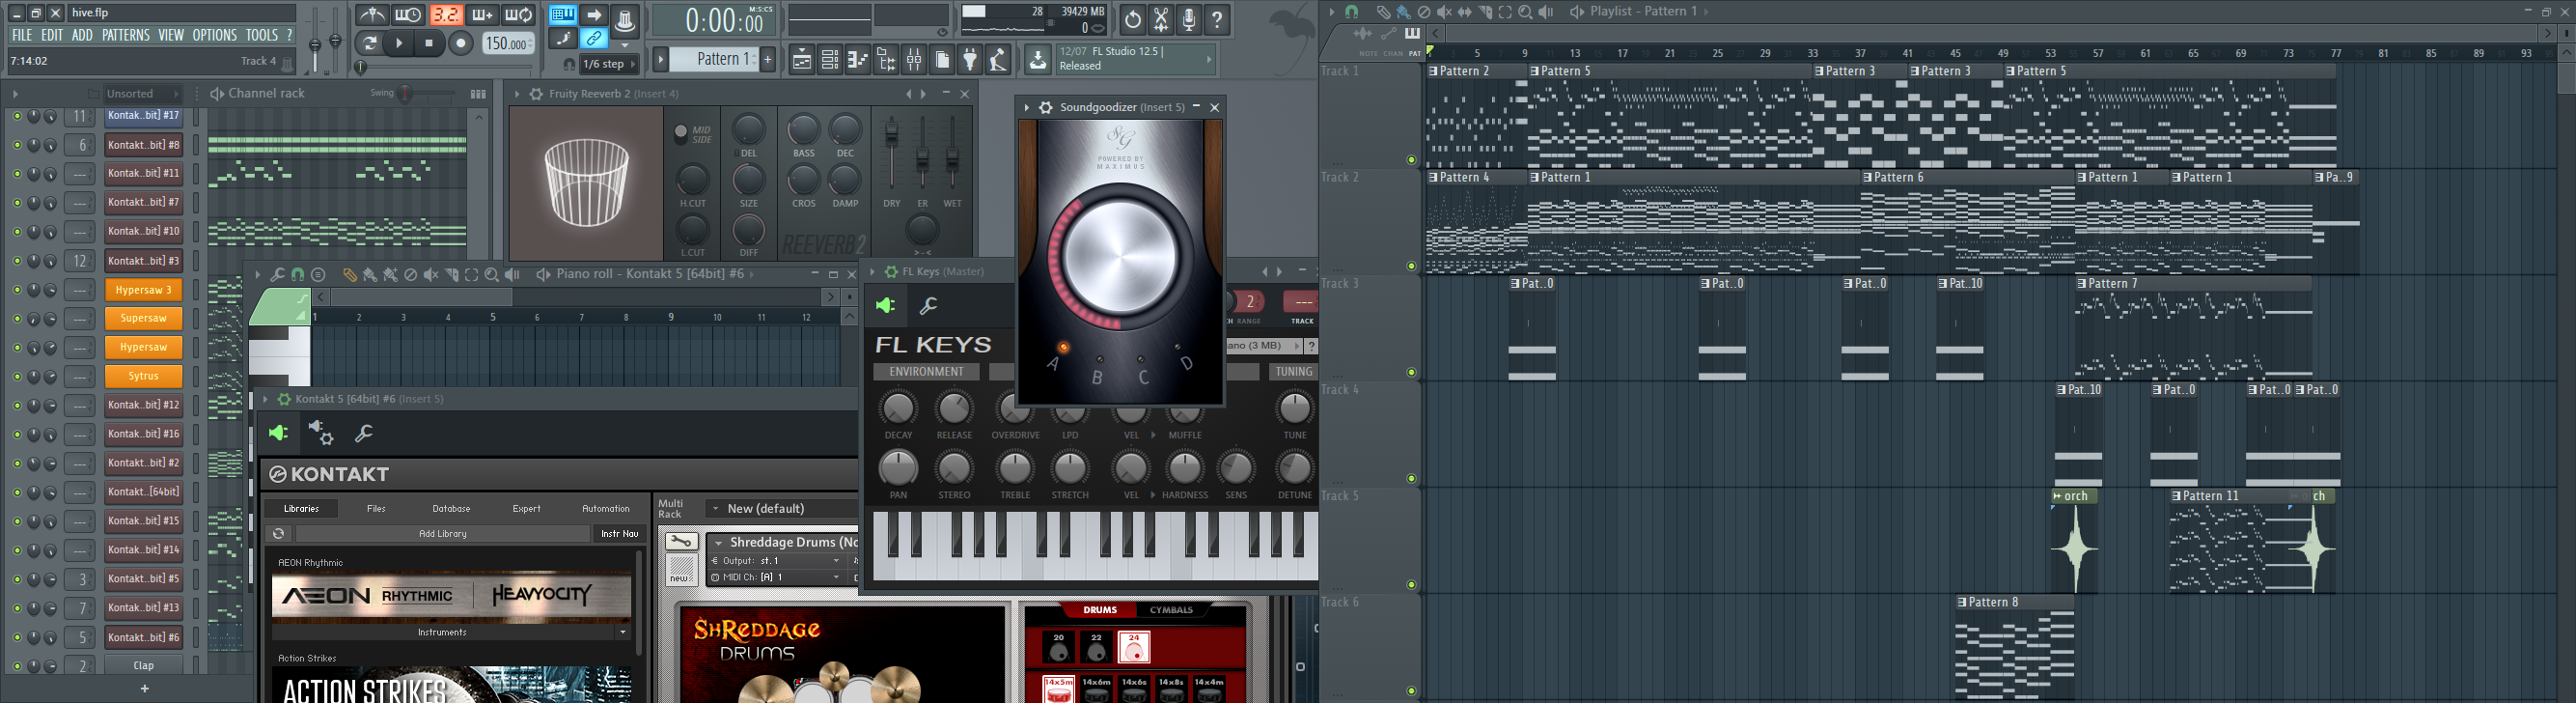
Task: Open the PATTERNS menu
Action: pos(126,35)
